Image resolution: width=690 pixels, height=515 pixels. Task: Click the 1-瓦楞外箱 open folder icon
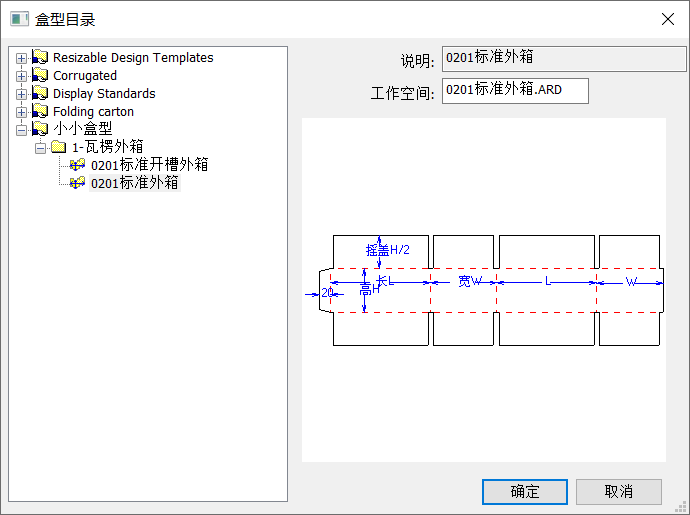[59, 147]
